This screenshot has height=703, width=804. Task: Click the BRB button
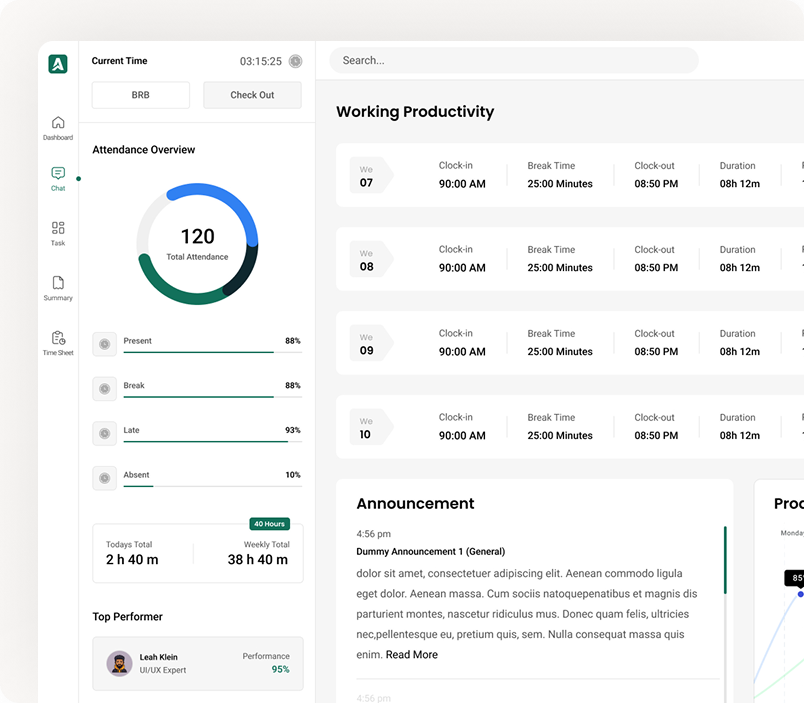(140, 95)
